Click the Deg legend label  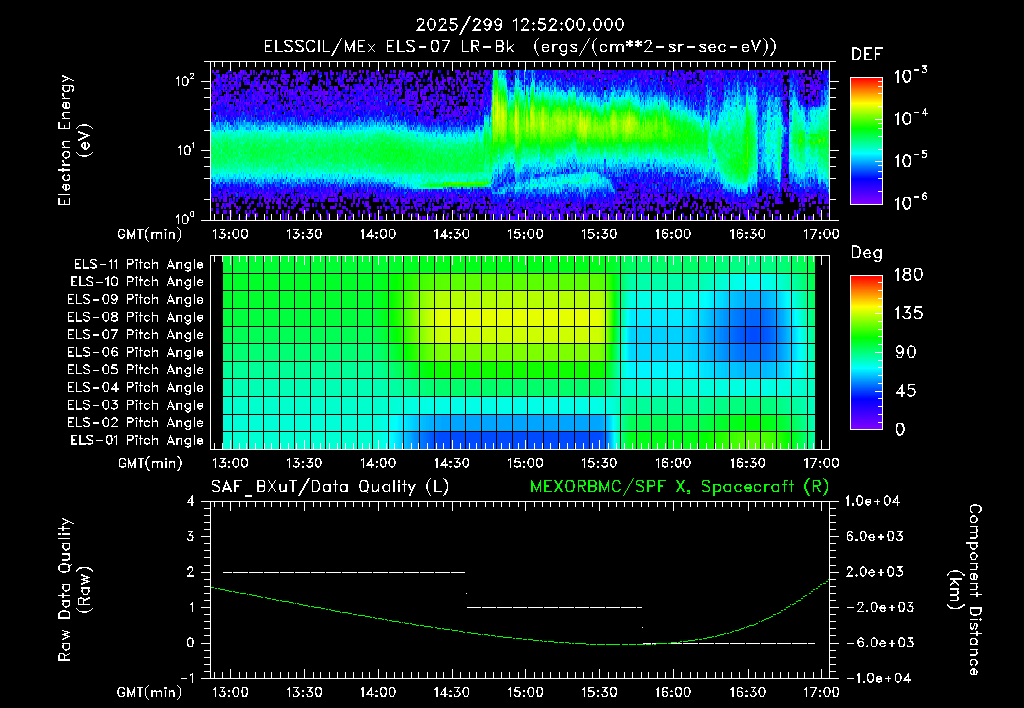click(867, 253)
